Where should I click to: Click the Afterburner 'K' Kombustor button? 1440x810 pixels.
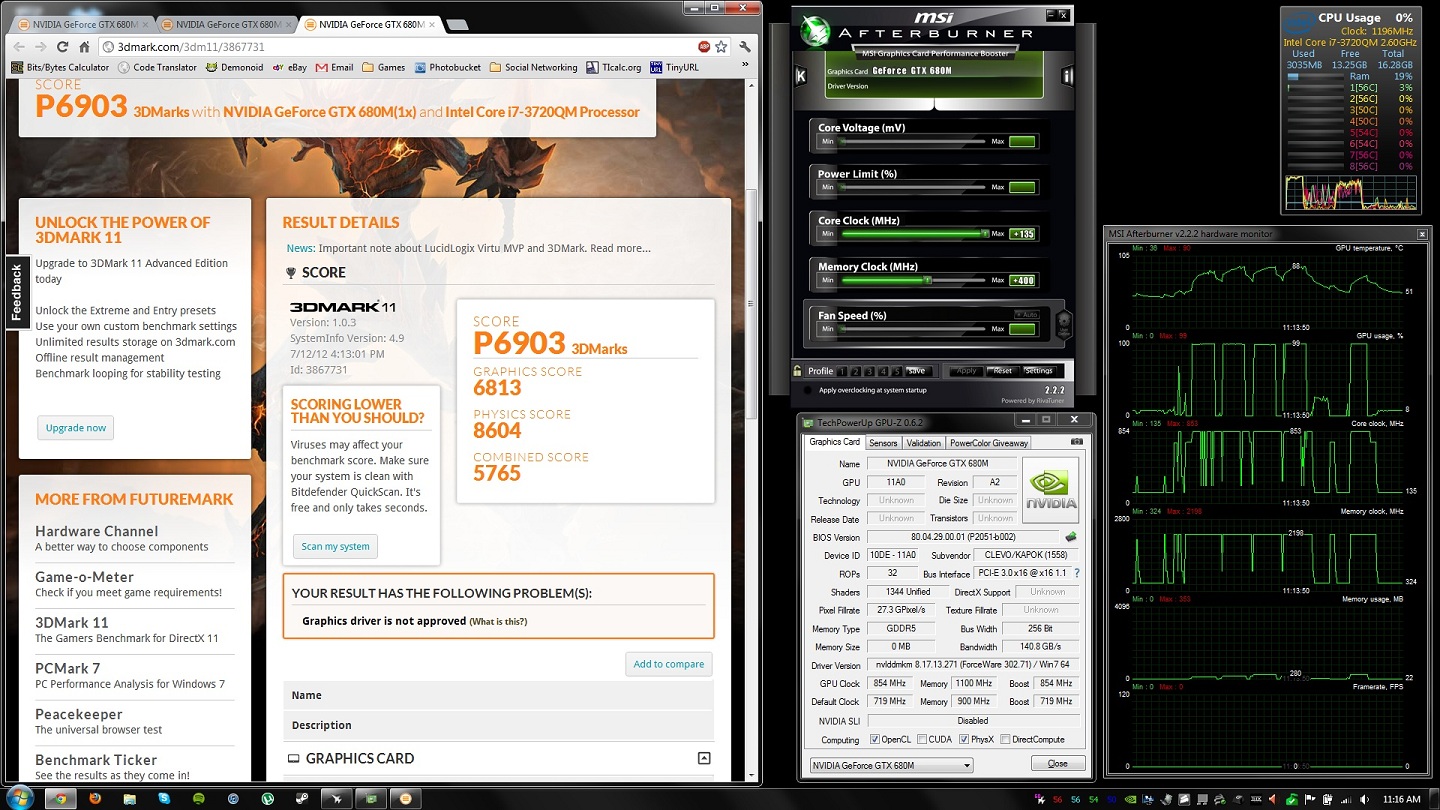pos(800,76)
